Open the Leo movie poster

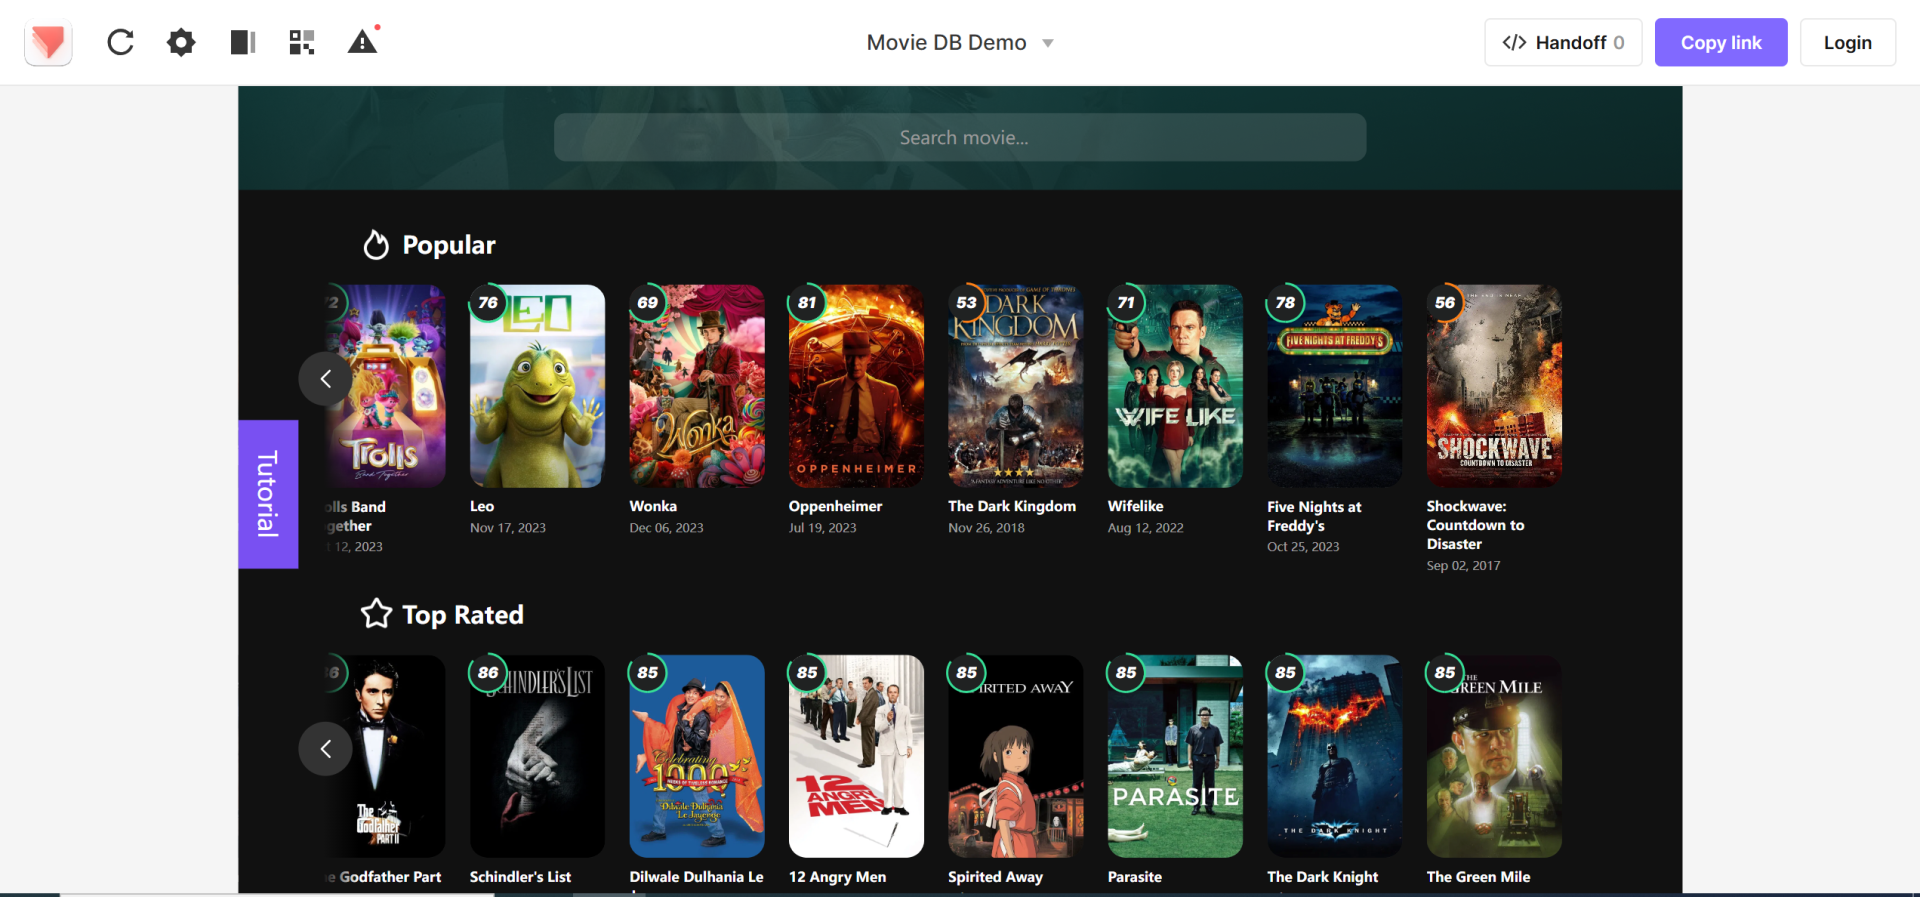click(537, 386)
